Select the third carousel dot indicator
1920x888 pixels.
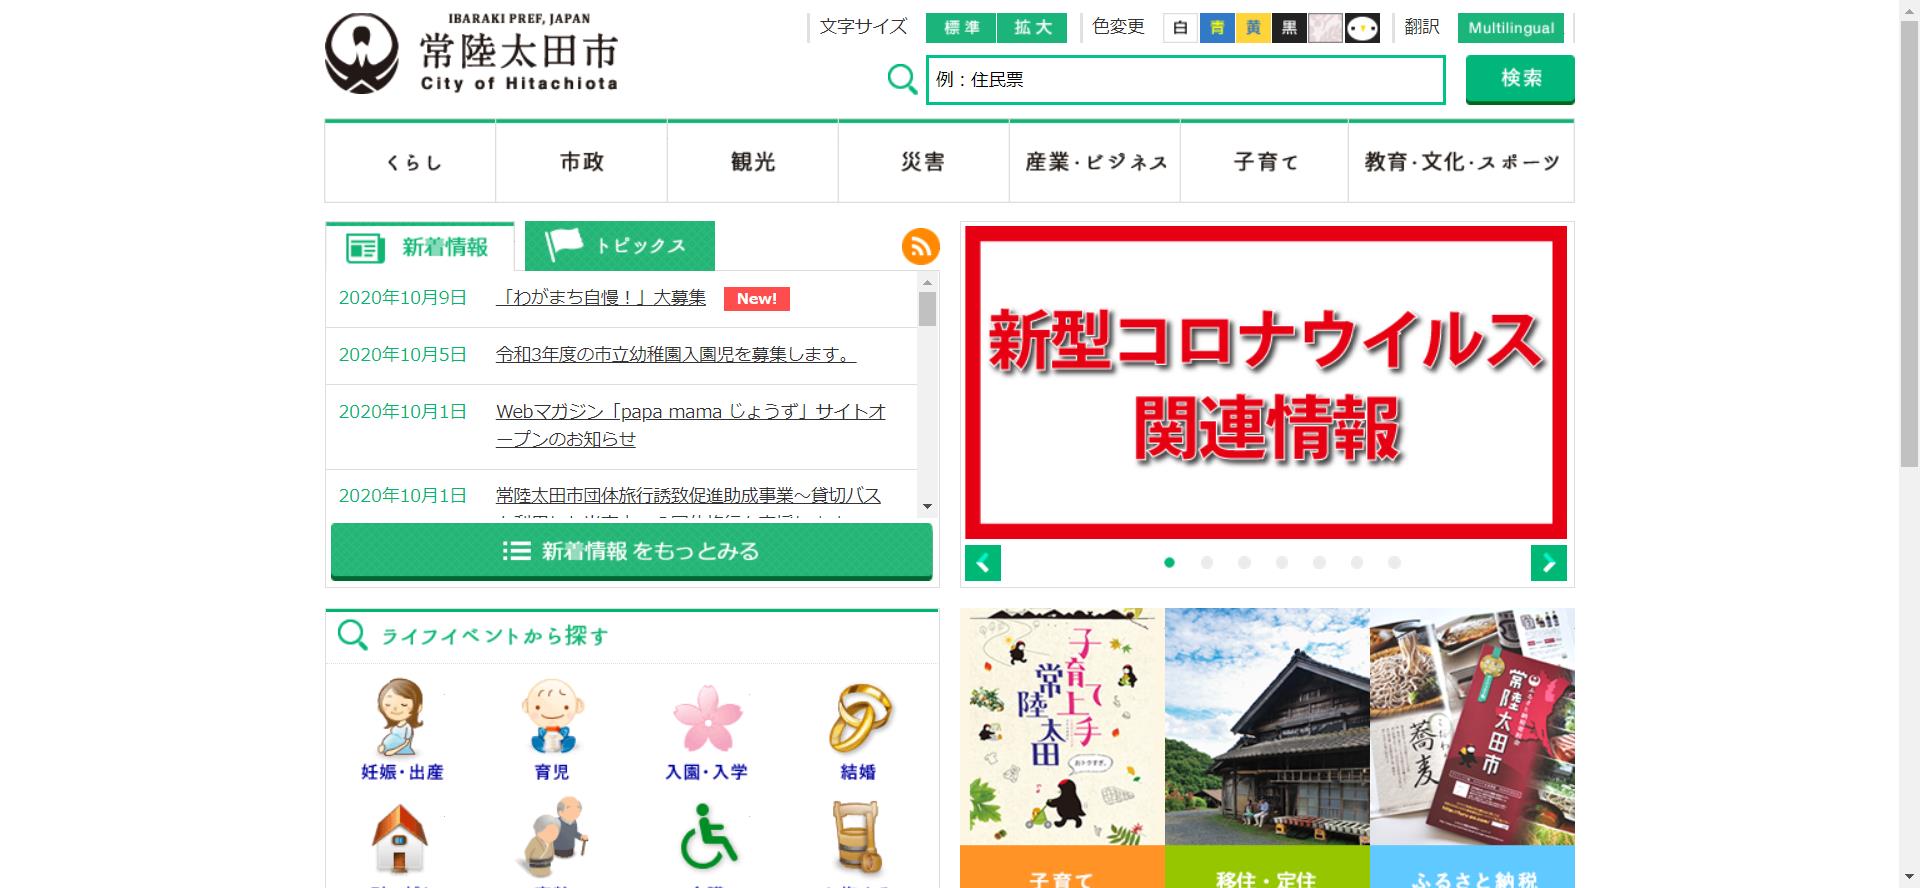click(x=1244, y=563)
